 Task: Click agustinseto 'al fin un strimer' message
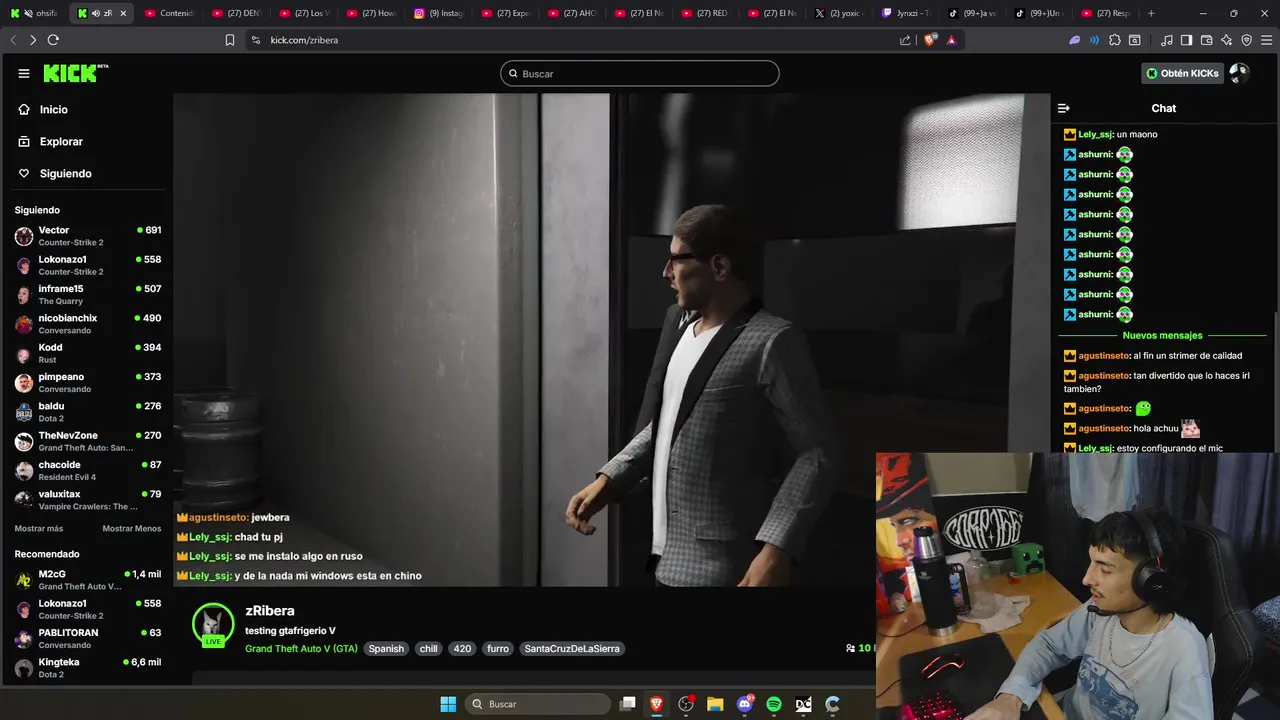click(1155, 356)
